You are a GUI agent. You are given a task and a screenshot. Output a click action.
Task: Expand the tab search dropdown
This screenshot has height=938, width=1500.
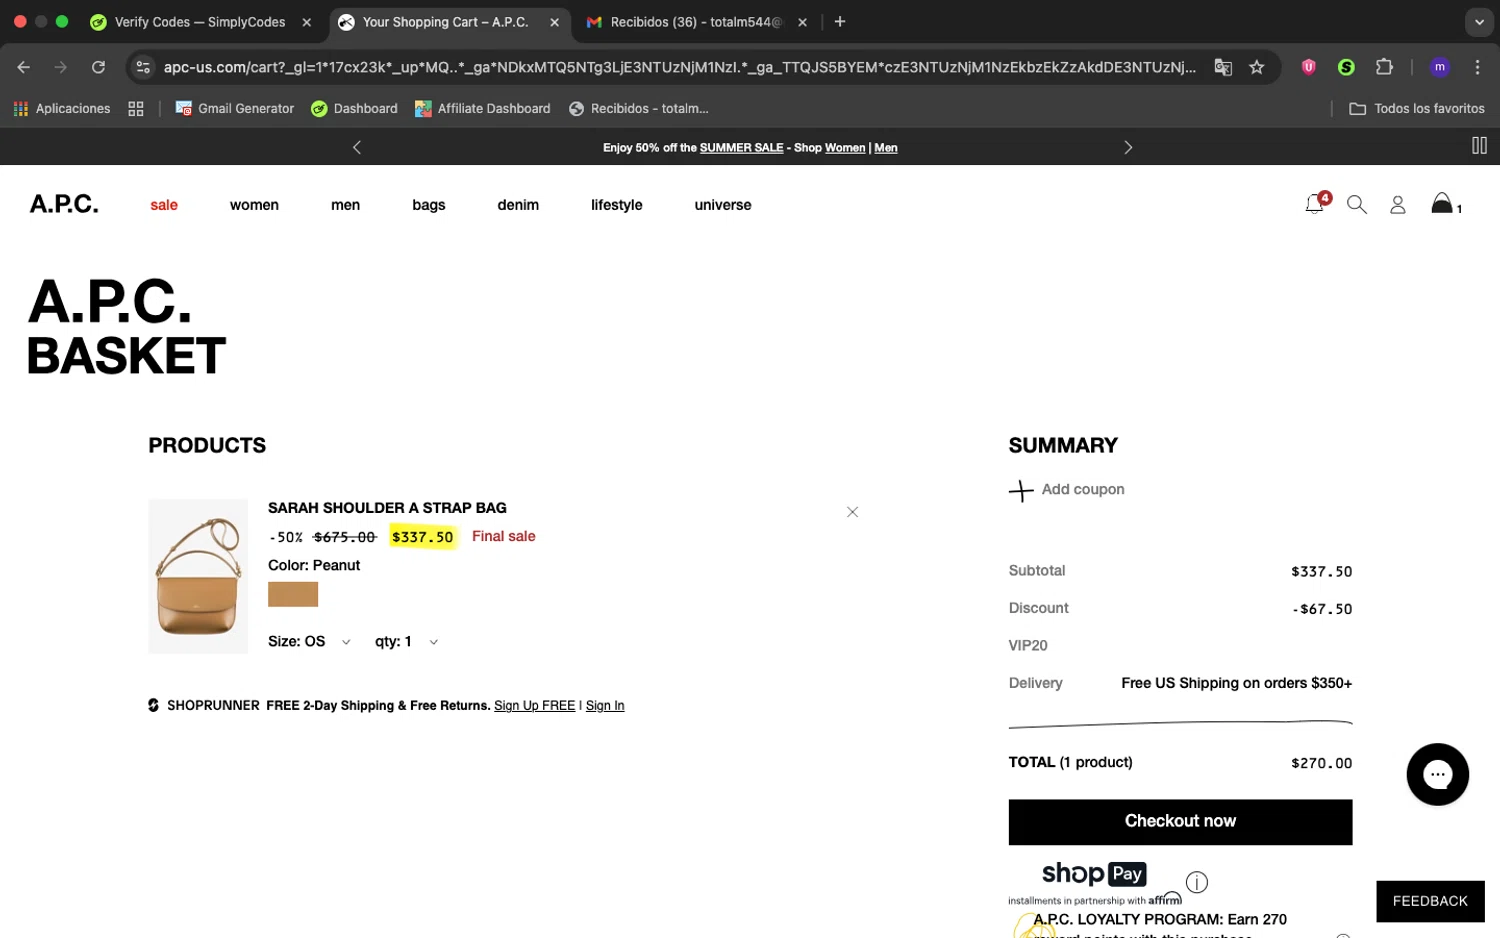coord(1479,21)
